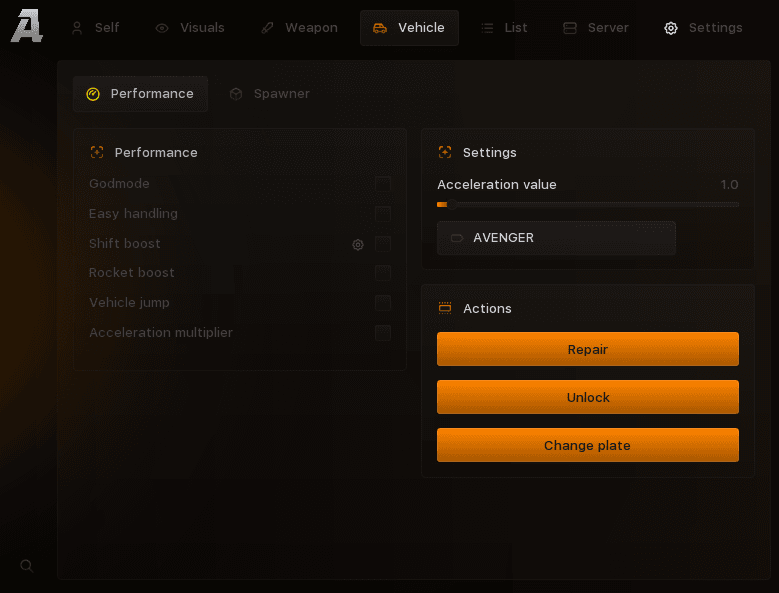Click the Easy handling label
This screenshot has width=779, height=593.
pyautogui.click(x=133, y=214)
